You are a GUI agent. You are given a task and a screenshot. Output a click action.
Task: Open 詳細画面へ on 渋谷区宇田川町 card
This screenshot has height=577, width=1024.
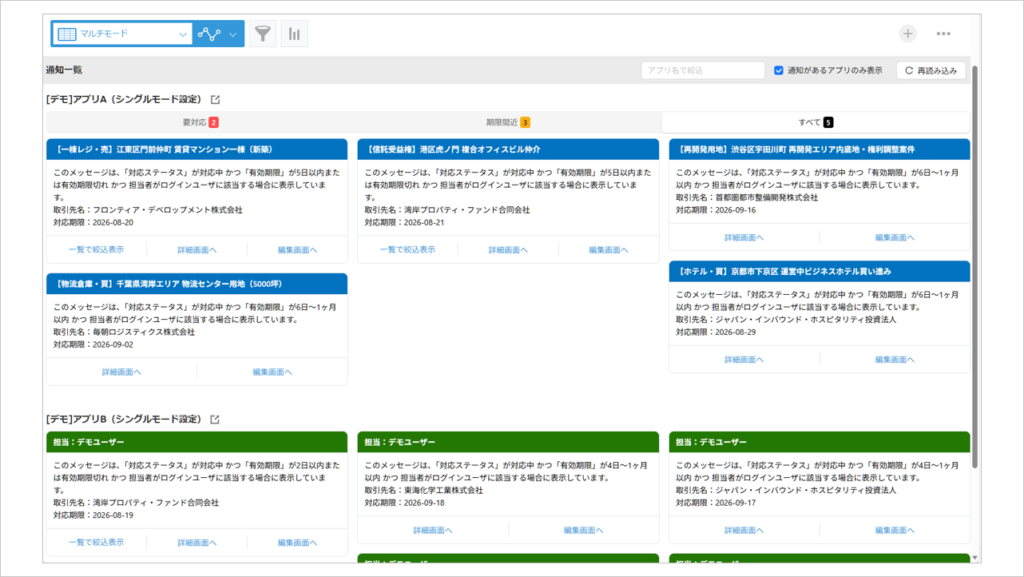click(x=744, y=238)
